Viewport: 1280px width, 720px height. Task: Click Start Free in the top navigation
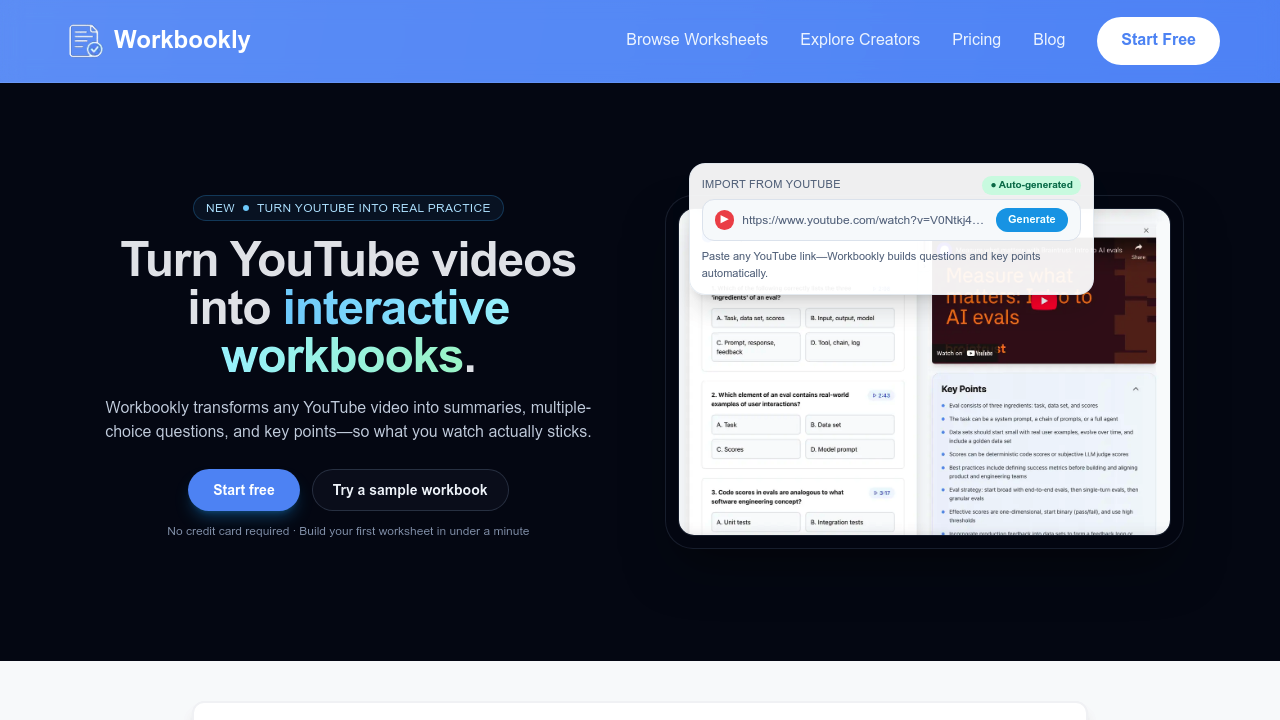[x=1158, y=40]
